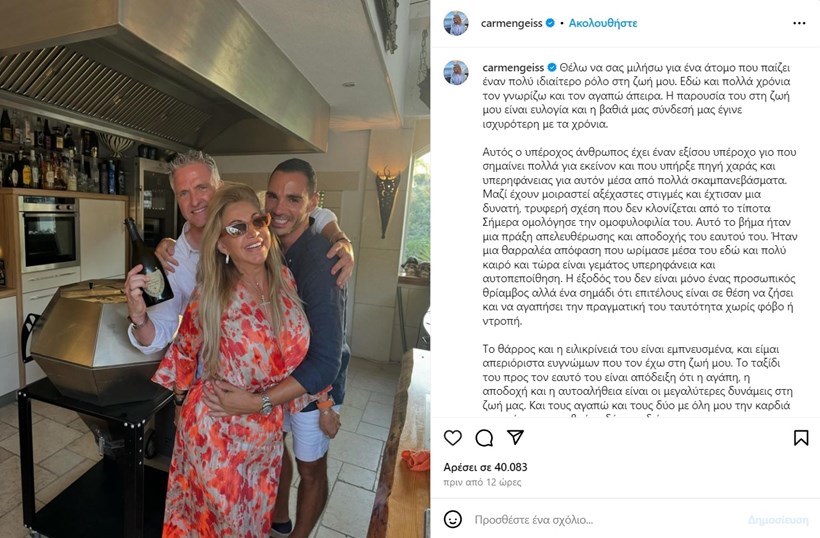Click the Ακολουθήστε follow link
The width and height of the screenshot is (820, 538).
click(603, 23)
